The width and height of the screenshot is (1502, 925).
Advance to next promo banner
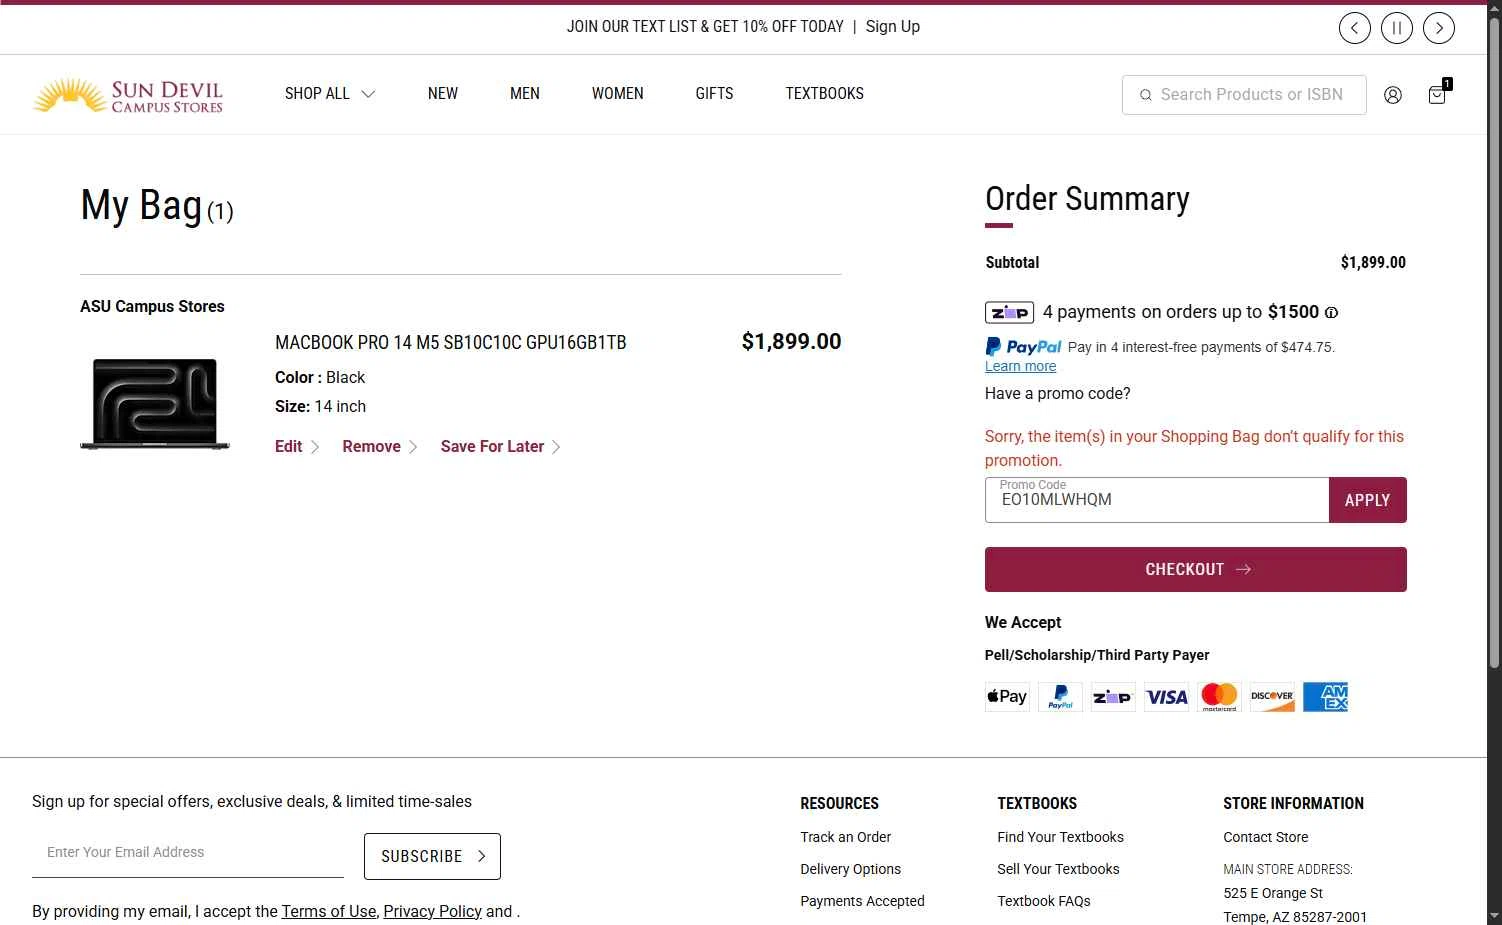pos(1439,28)
